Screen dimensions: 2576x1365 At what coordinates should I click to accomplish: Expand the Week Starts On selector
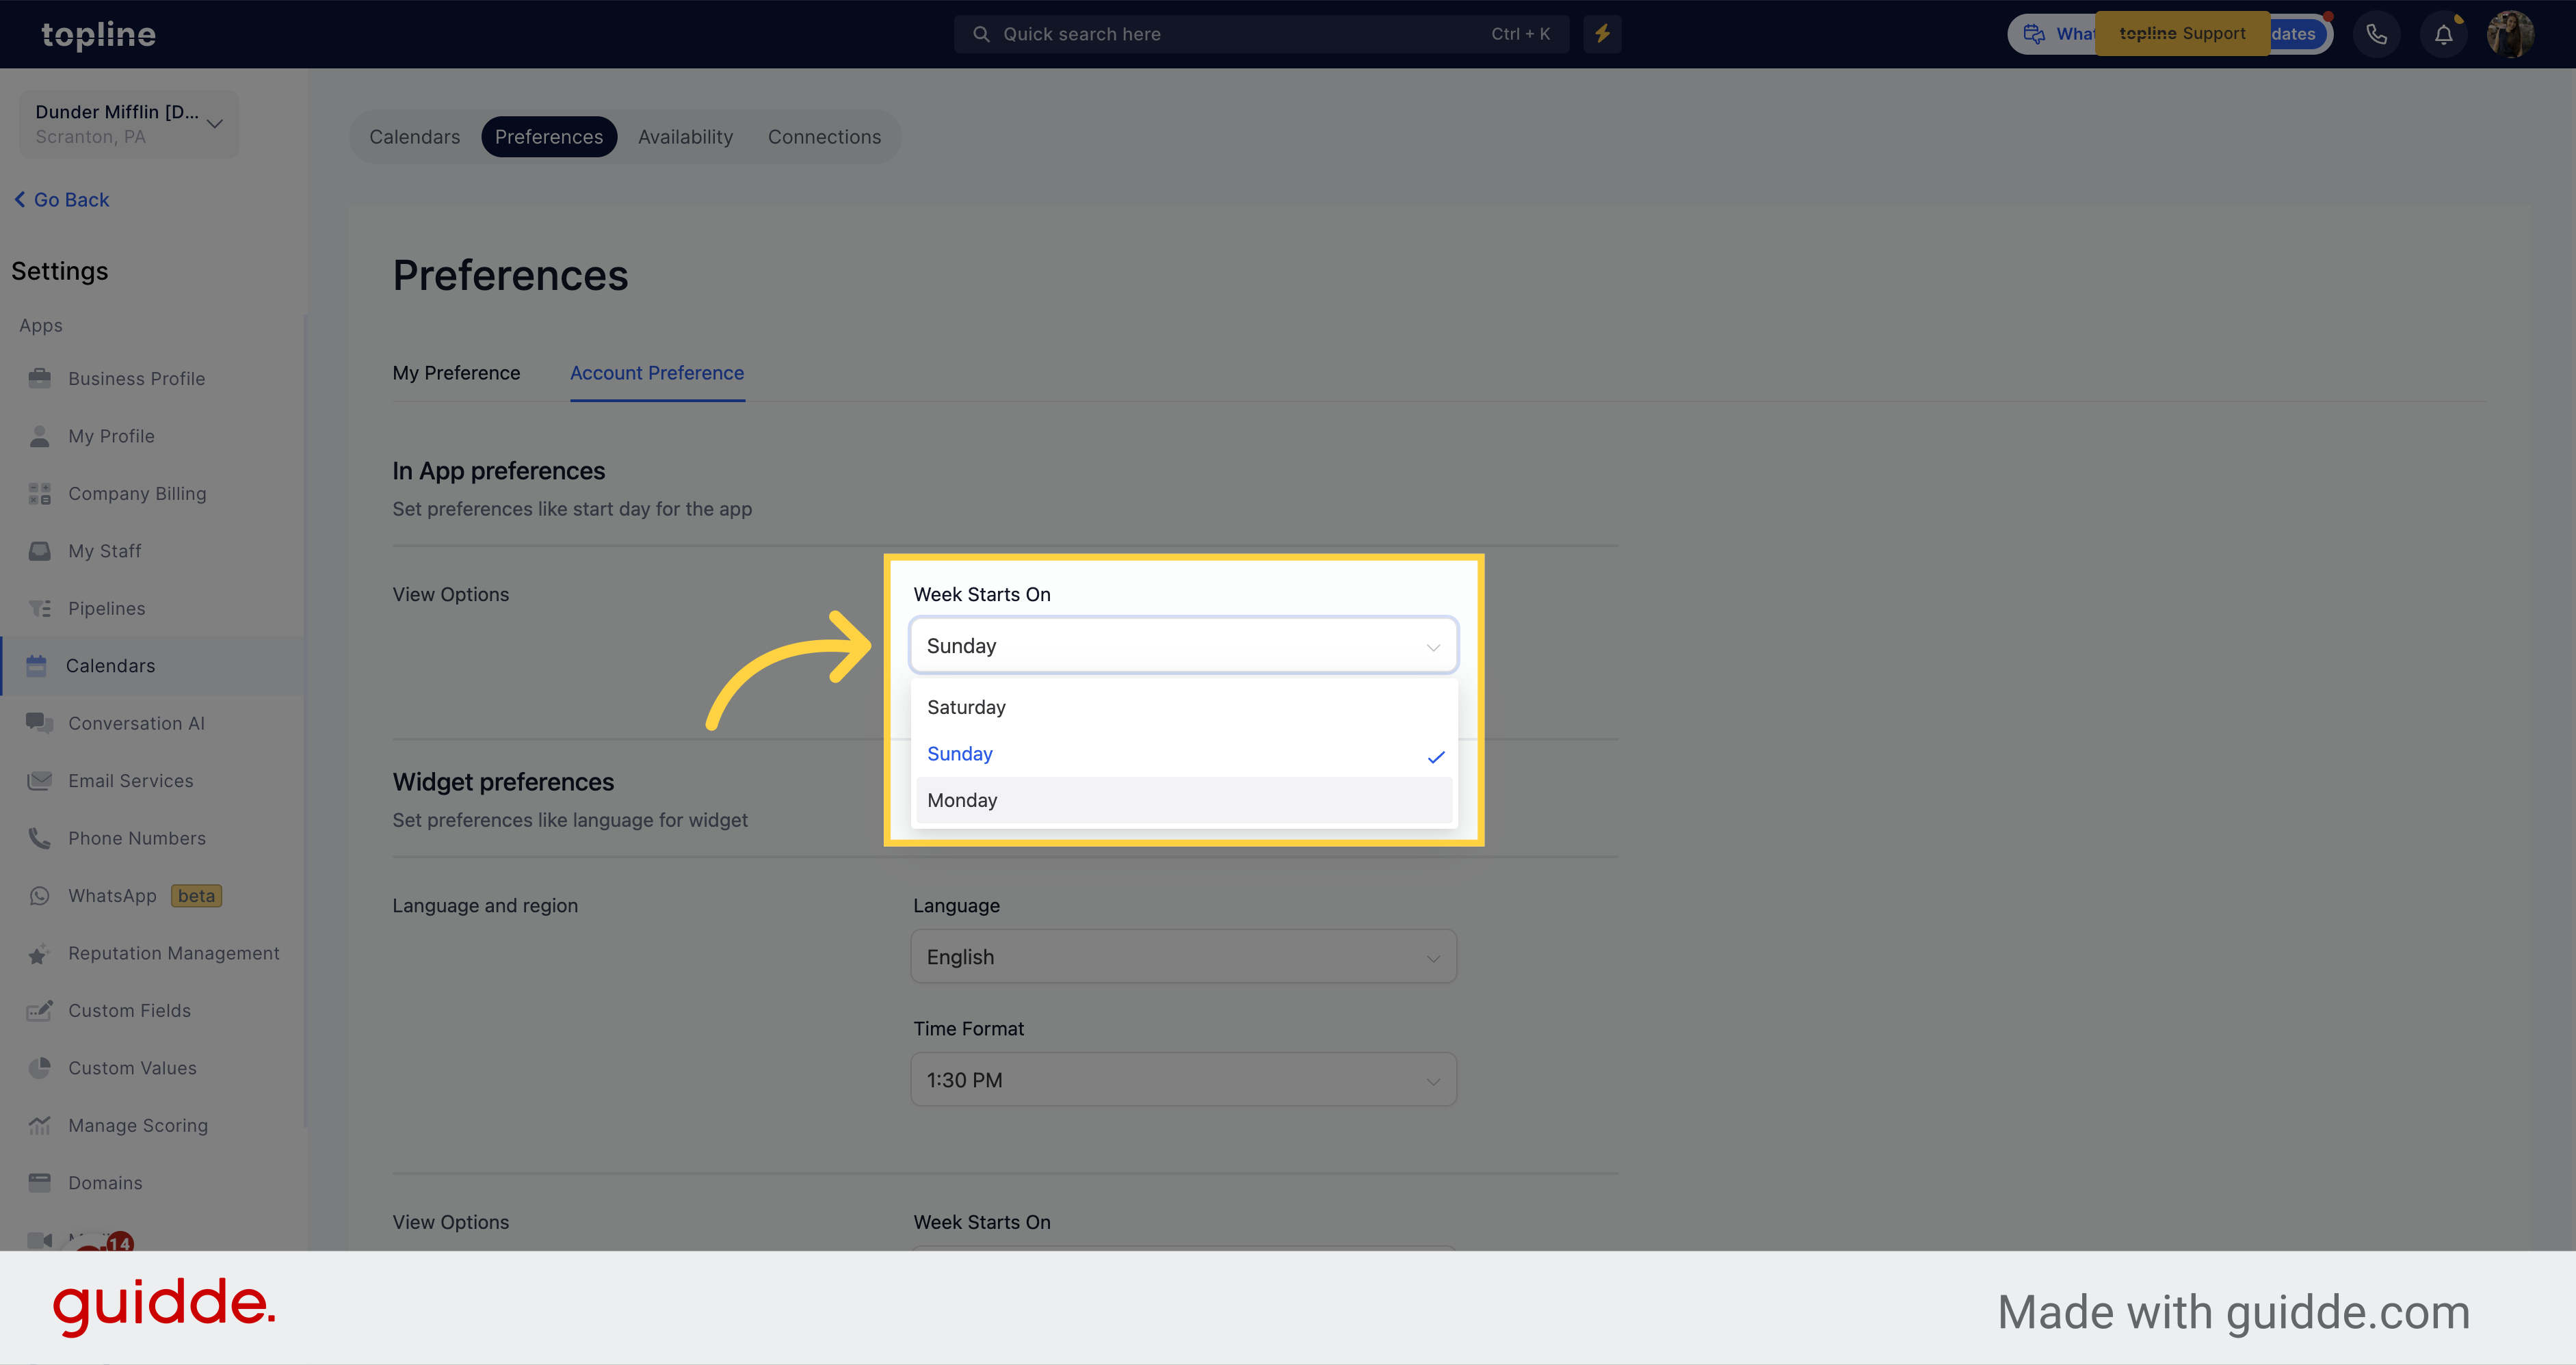click(x=1183, y=644)
